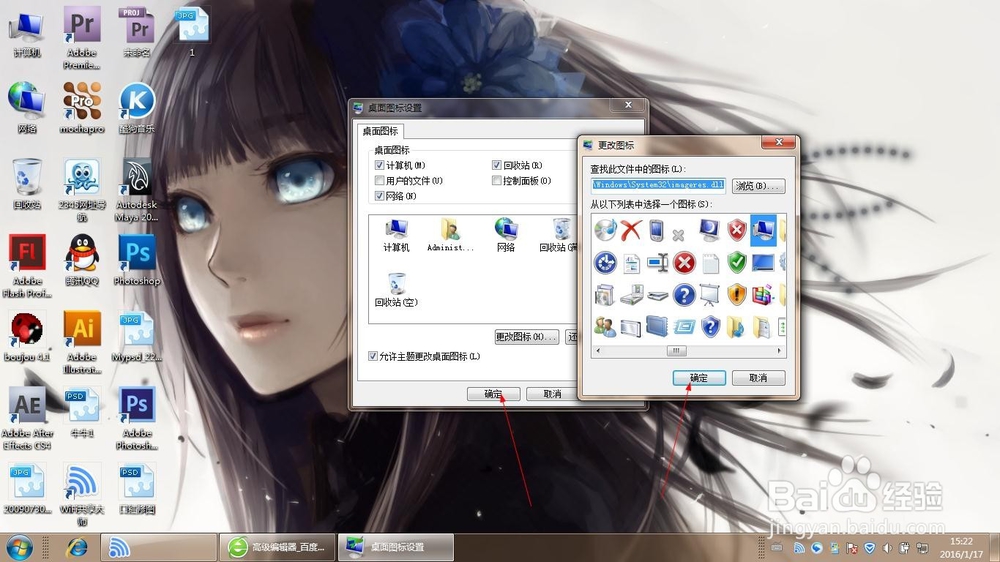The height and width of the screenshot is (562, 1000).
Task: Cancel the Change Icon dialog
Action: 758,378
